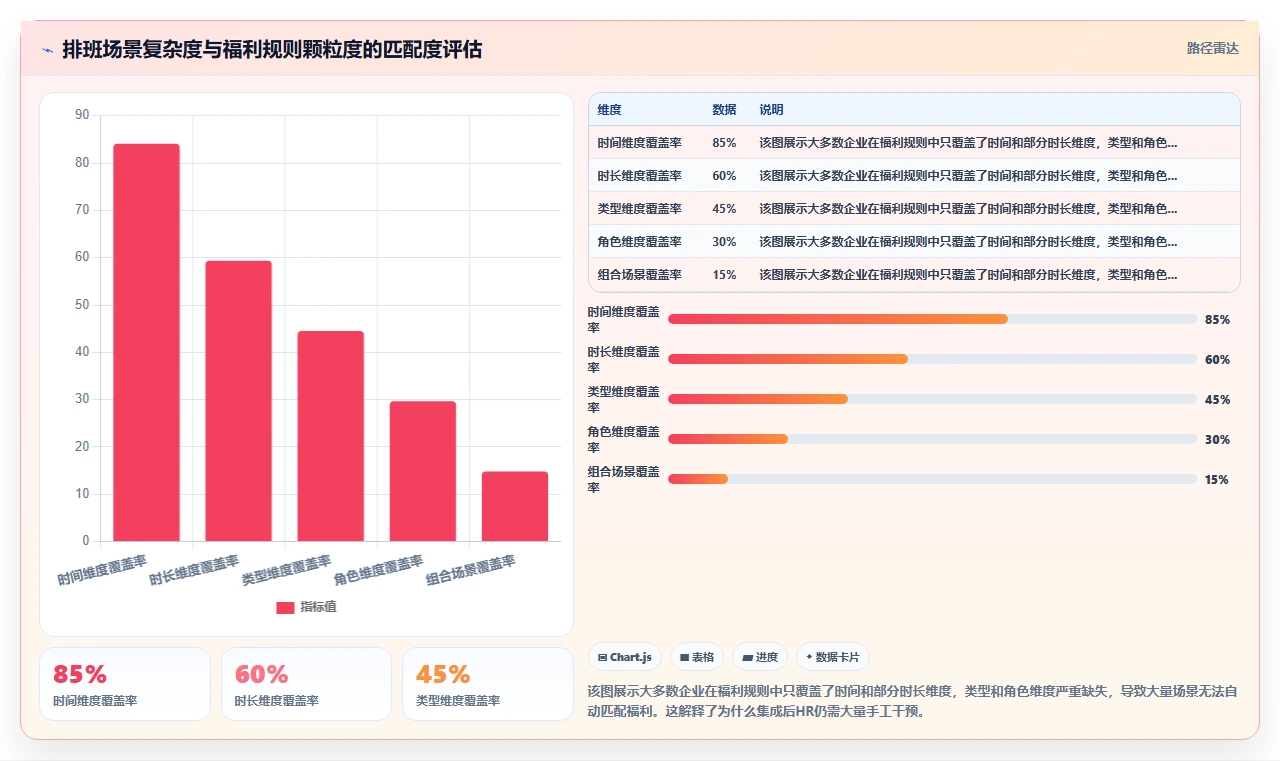
Task: Select table row cell 类型维度覆盖率
Action: point(639,208)
